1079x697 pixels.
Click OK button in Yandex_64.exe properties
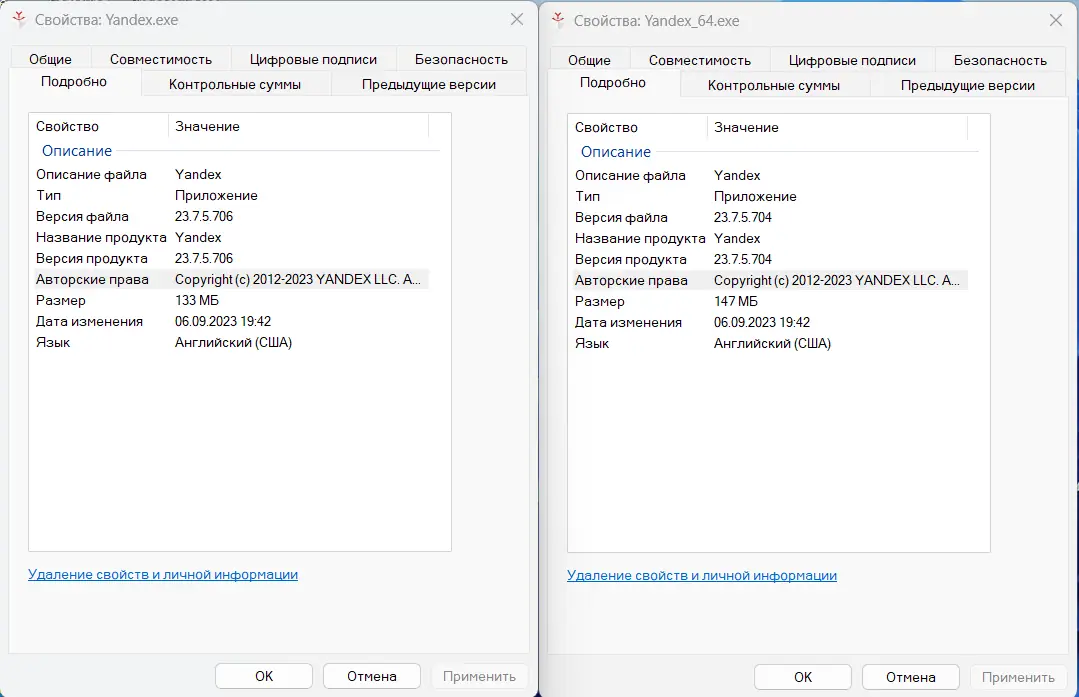[803, 677]
